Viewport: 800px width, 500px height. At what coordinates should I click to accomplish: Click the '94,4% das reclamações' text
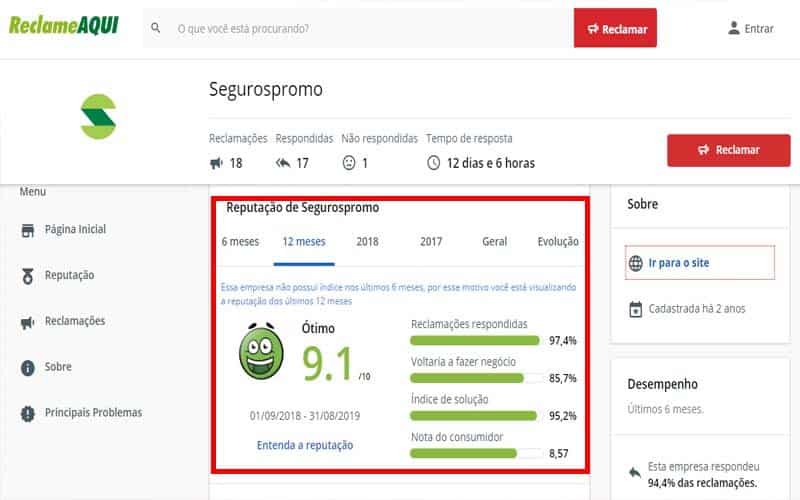click(x=702, y=483)
